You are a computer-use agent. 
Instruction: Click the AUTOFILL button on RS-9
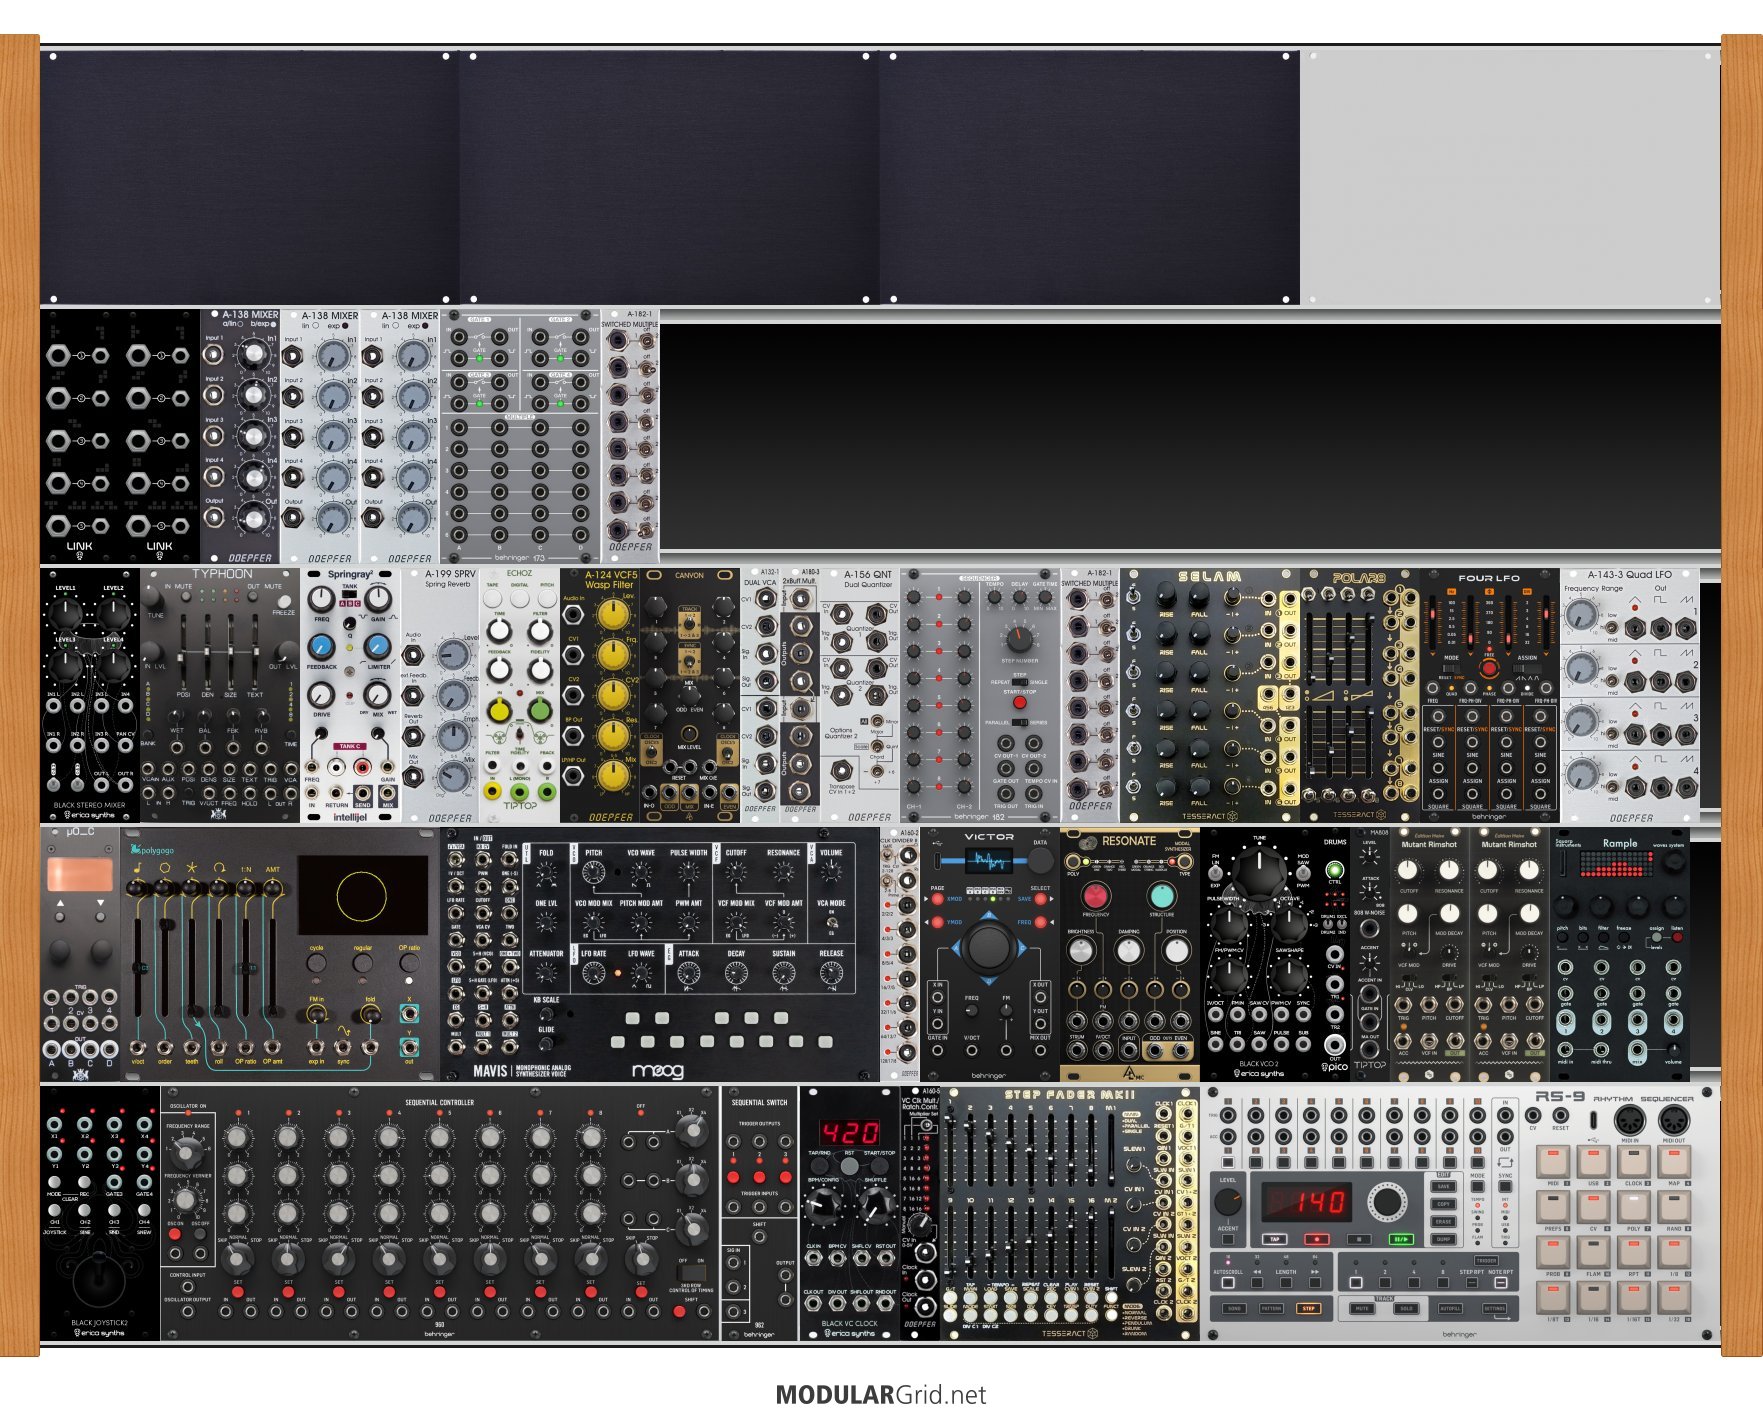pyautogui.click(x=1450, y=1308)
